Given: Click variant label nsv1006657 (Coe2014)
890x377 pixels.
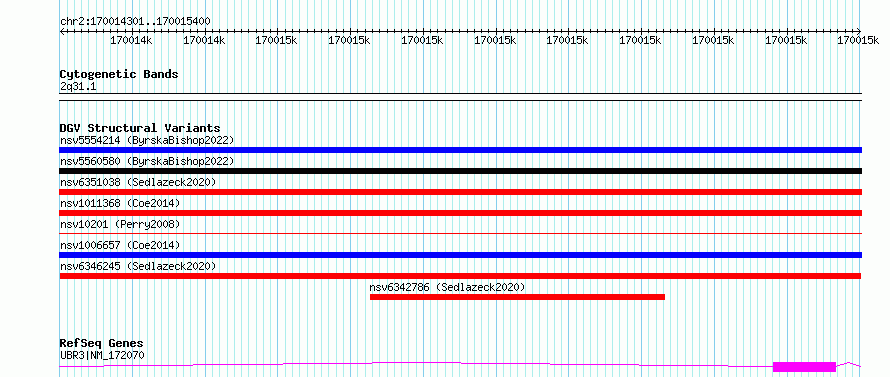Looking at the screenshot, I should (x=120, y=245).
